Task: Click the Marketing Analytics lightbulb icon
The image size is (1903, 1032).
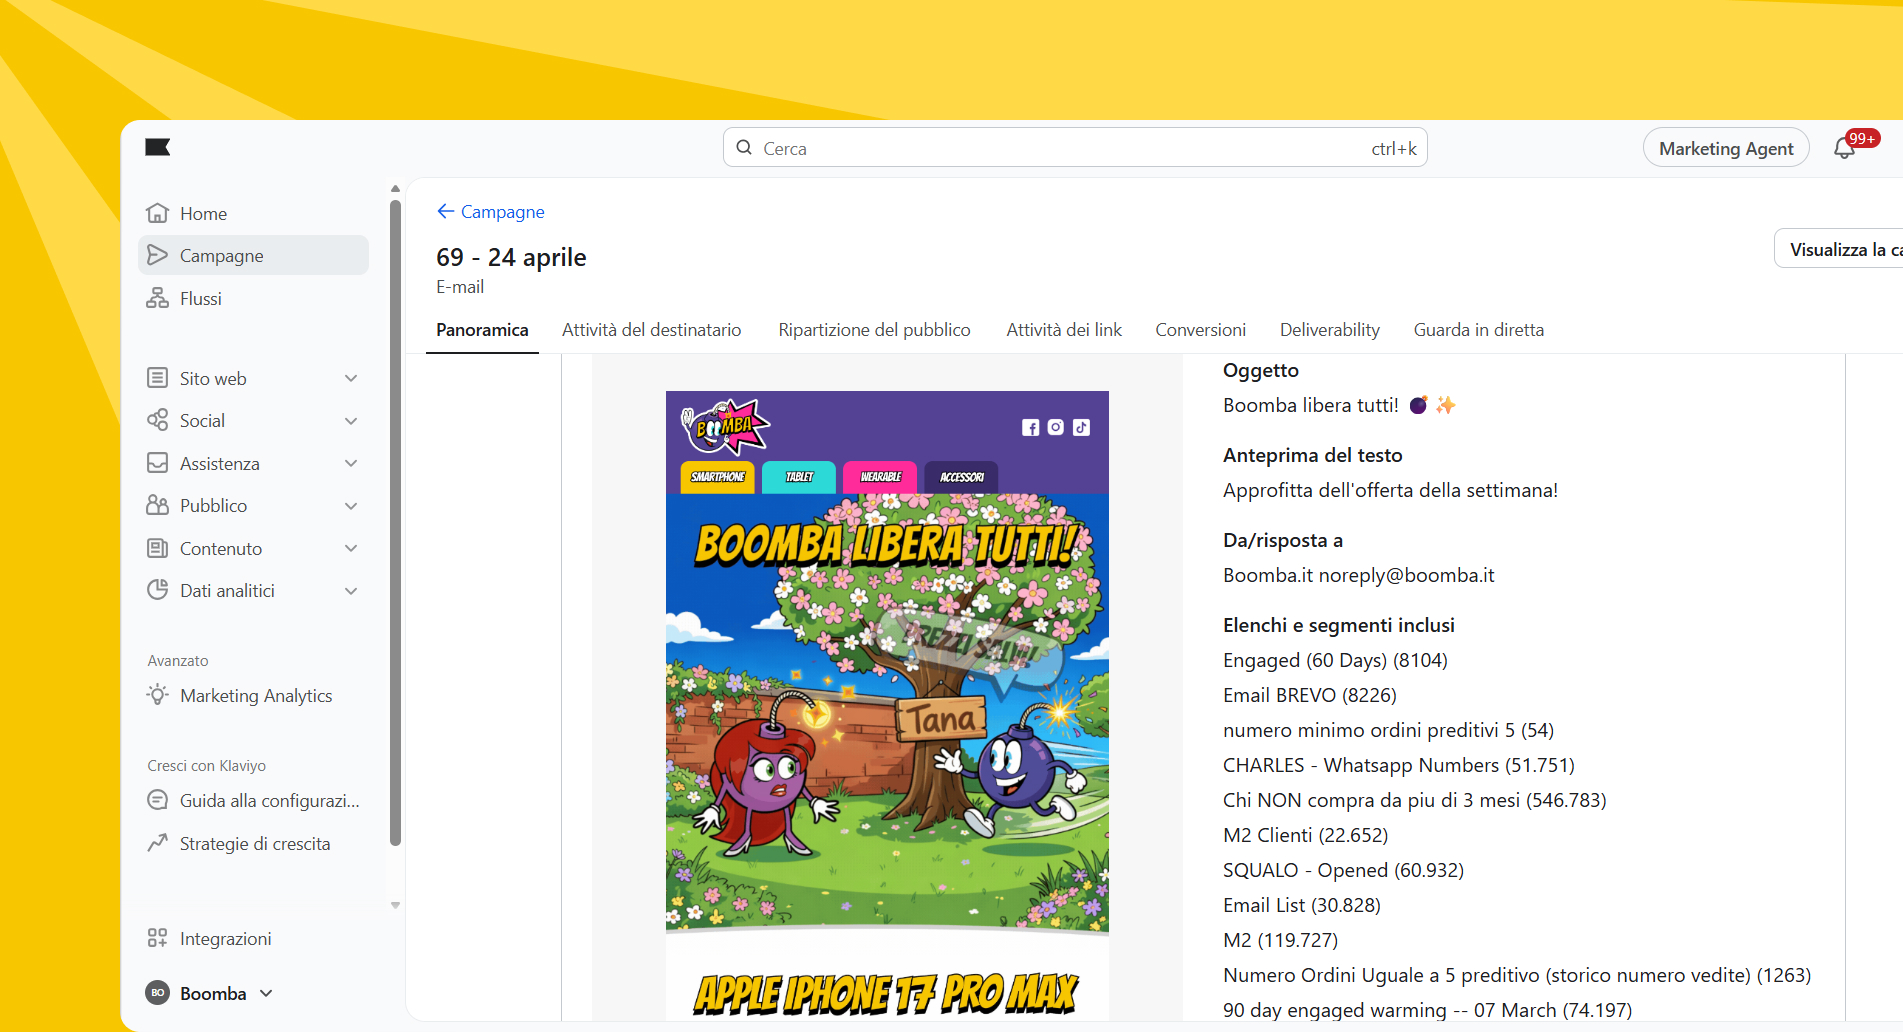Action: pyautogui.click(x=157, y=695)
